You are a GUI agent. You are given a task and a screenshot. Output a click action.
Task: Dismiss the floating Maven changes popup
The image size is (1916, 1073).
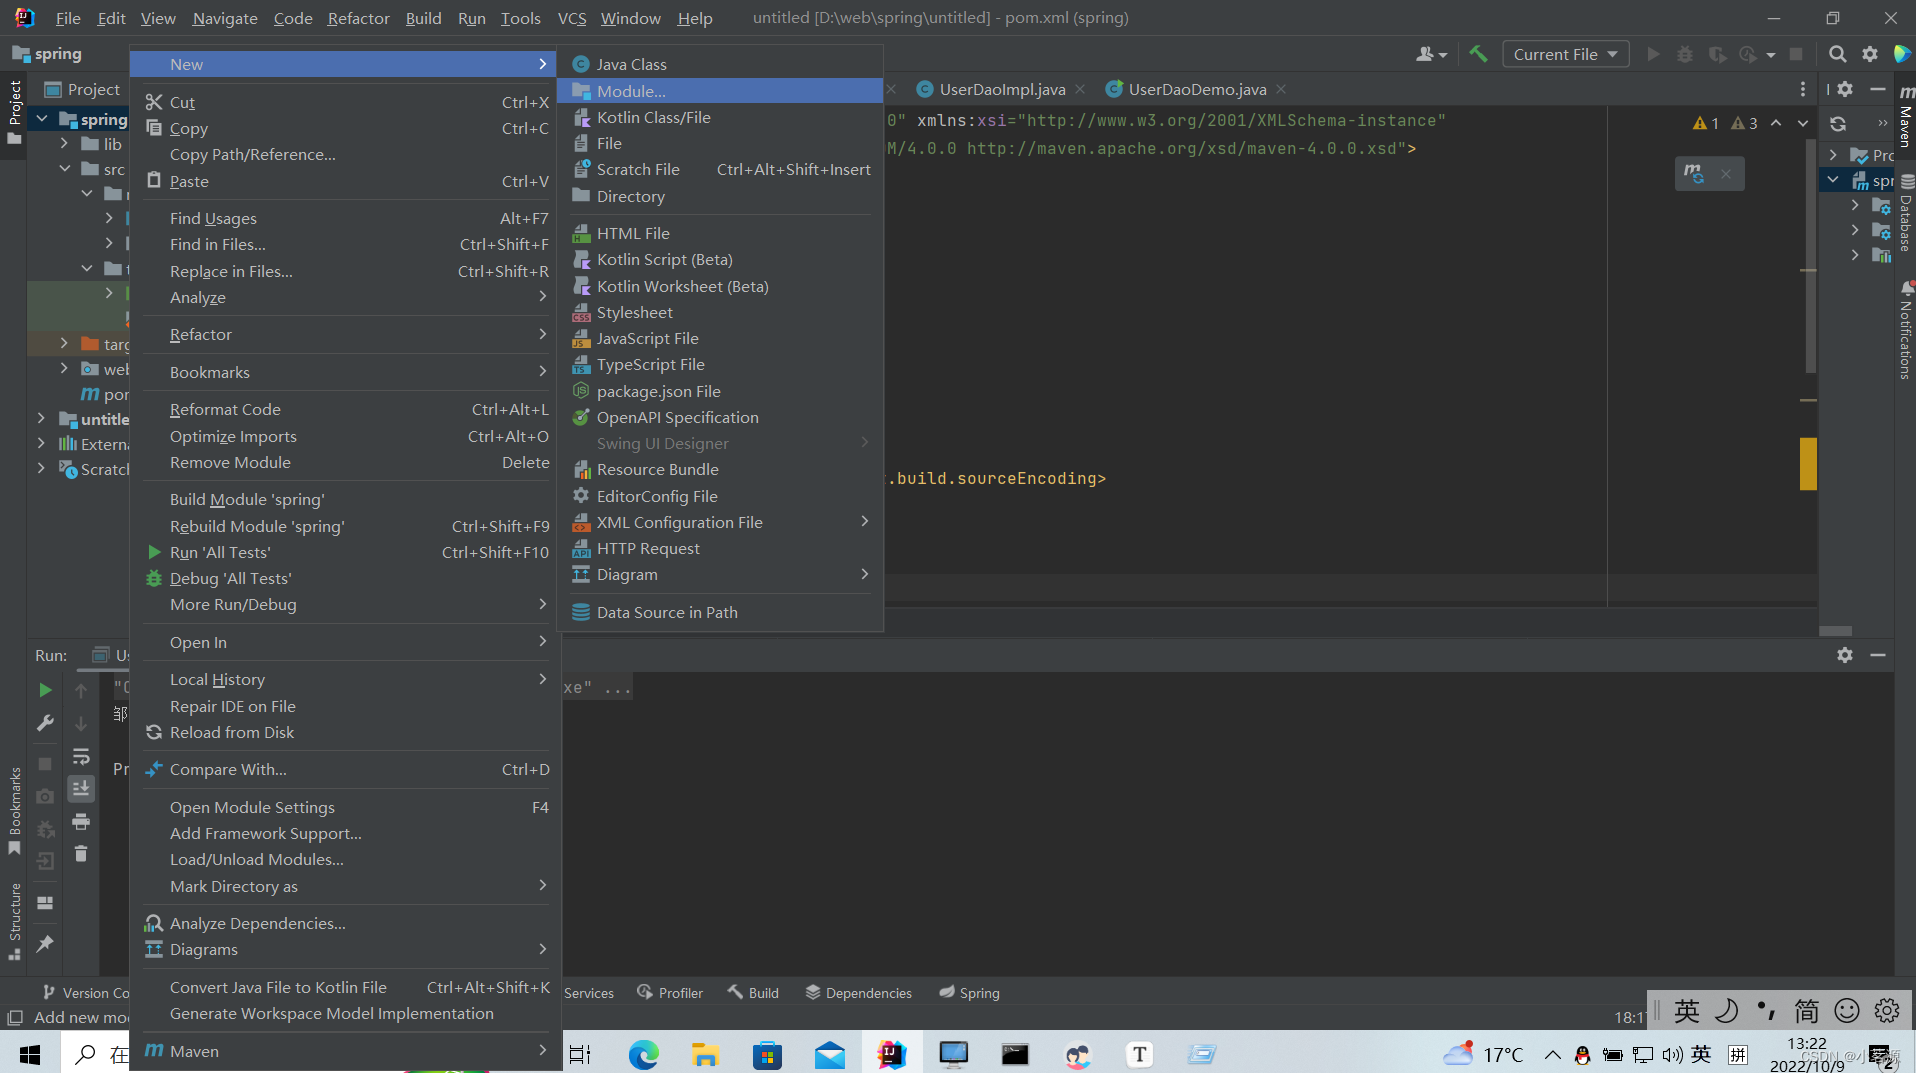point(1726,173)
